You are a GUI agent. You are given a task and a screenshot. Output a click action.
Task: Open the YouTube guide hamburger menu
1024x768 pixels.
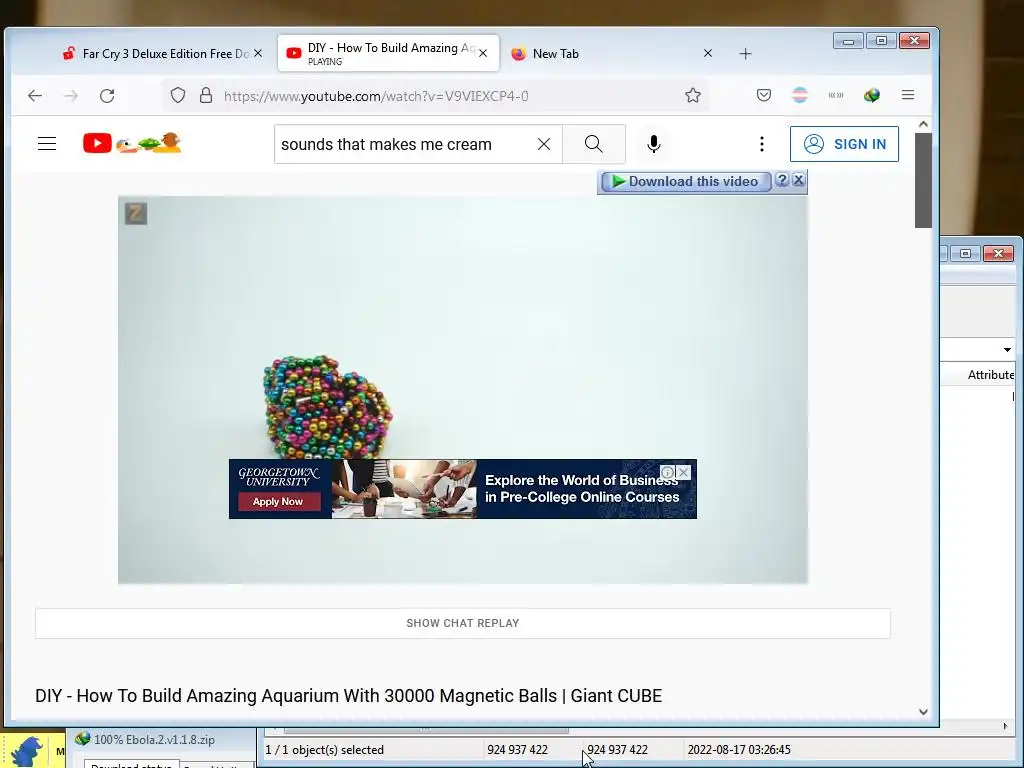point(47,144)
